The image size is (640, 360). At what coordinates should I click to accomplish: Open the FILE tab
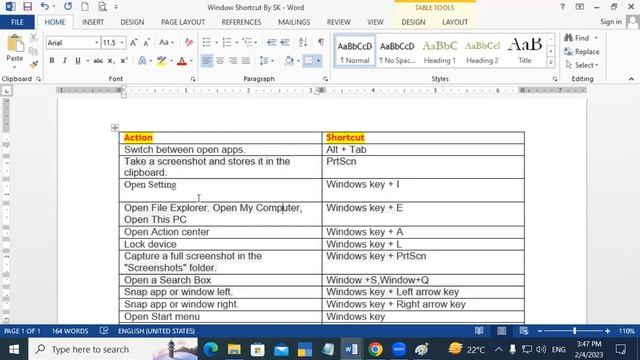click(17, 22)
